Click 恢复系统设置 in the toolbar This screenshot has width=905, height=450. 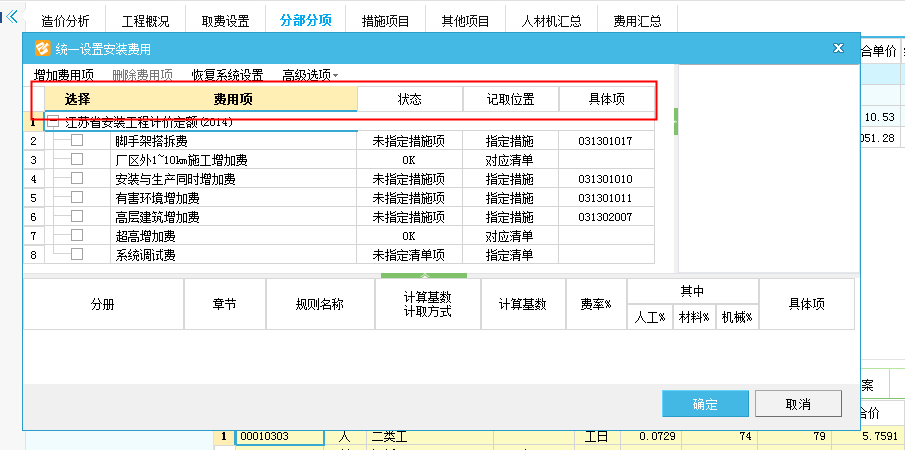click(x=227, y=75)
